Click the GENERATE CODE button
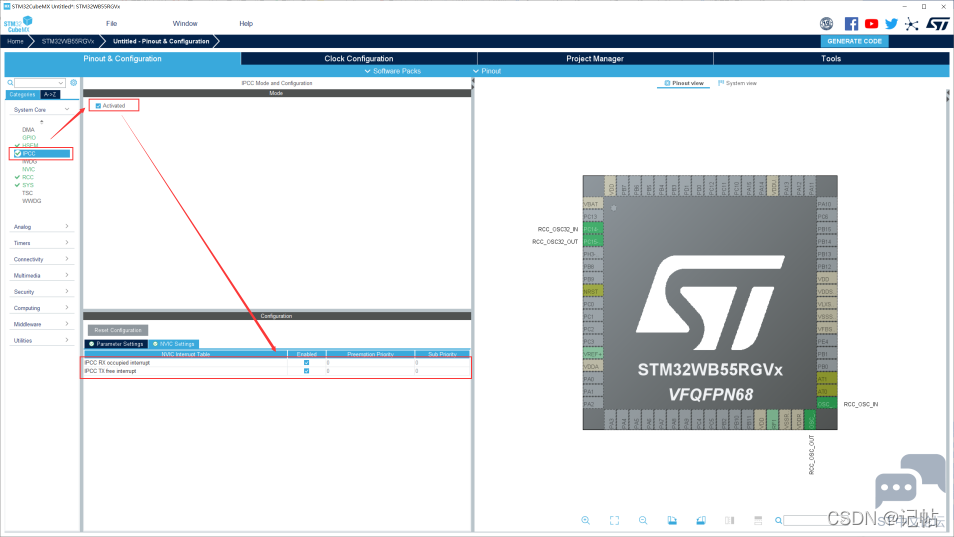The height and width of the screenshot is (537, 954). pos(854,41)
